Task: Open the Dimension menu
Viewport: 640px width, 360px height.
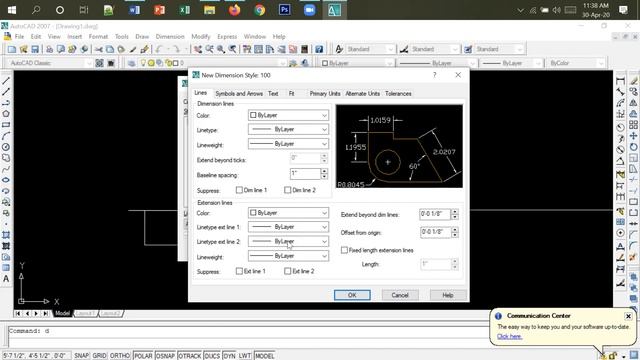Action: click(x=170, y=37)
